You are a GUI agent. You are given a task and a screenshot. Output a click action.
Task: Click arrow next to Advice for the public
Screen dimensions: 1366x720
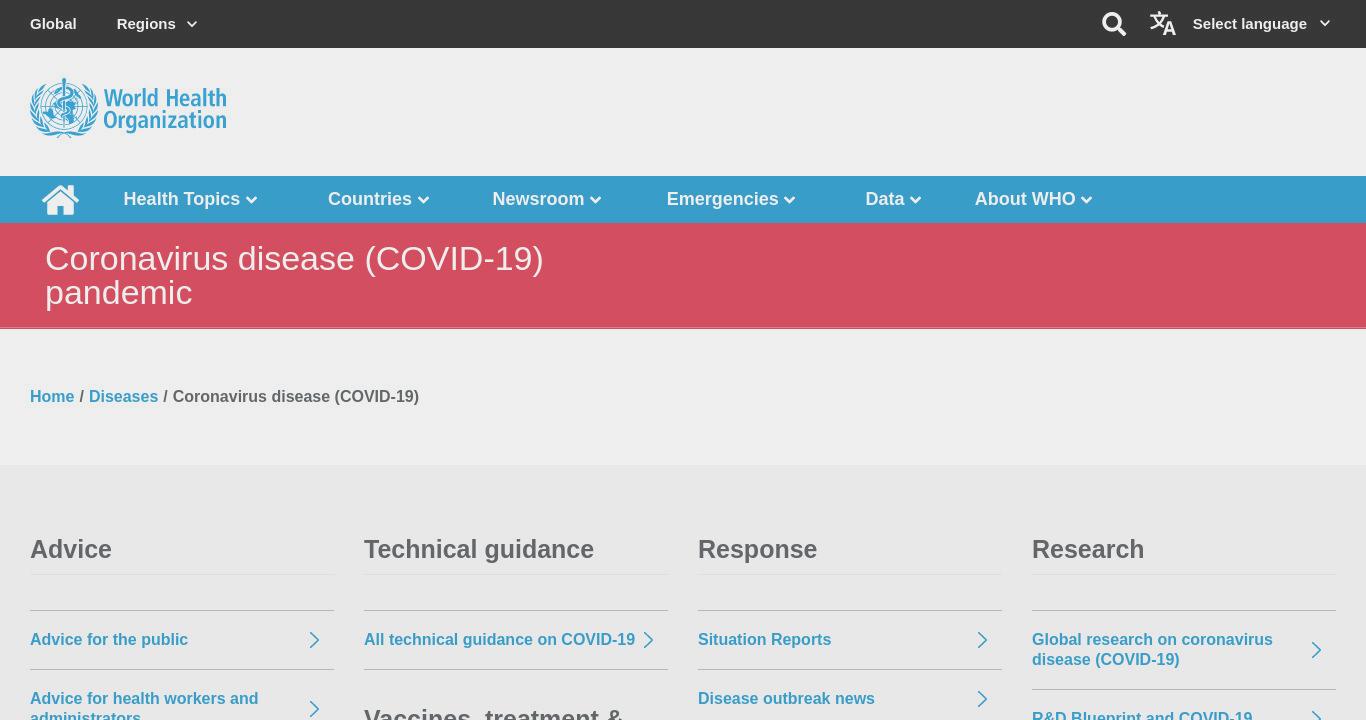(x=314, y=640)
